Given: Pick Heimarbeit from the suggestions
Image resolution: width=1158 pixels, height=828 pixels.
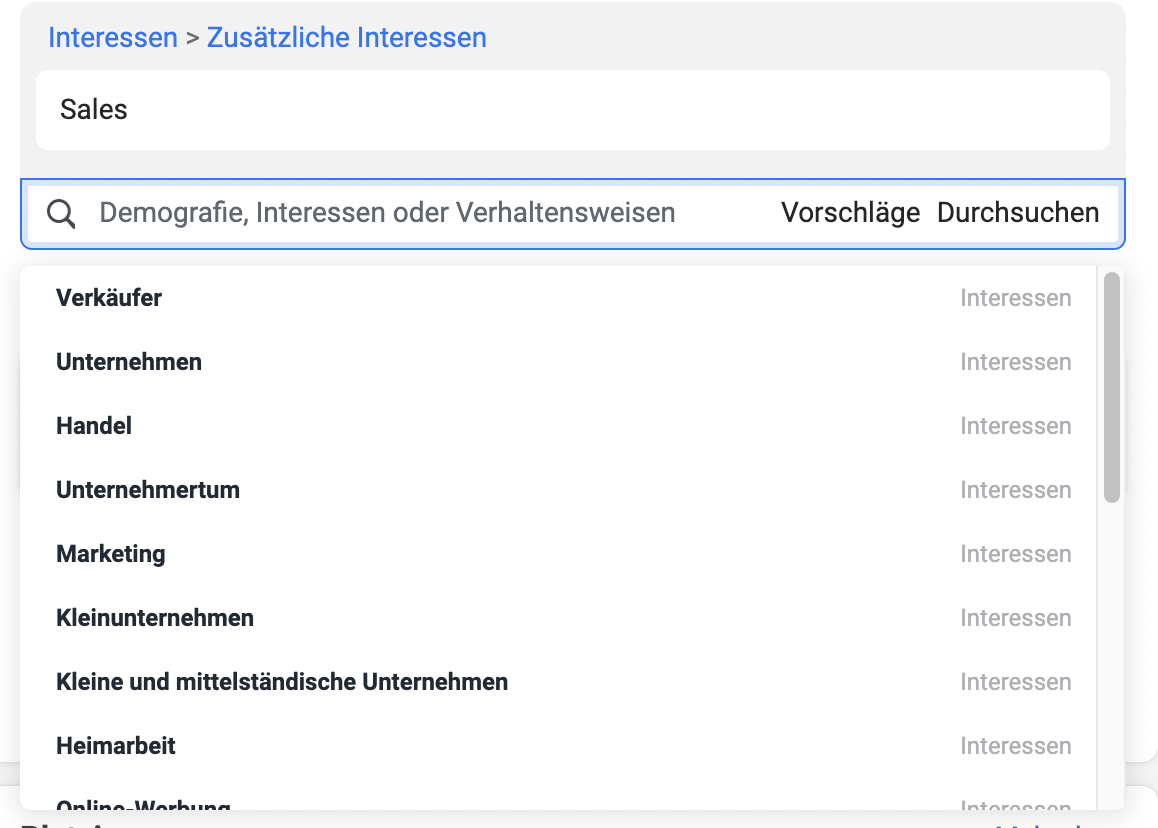Looking at the screenshot, I should coord(116,746).
